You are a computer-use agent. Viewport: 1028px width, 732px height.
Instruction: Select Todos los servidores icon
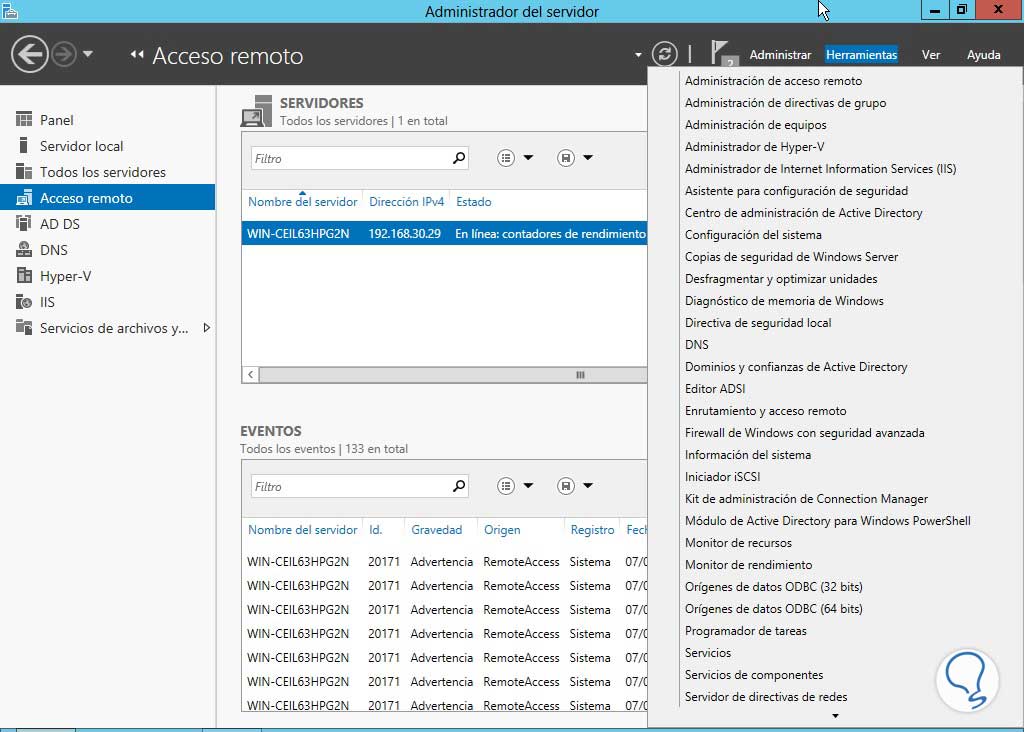click(24, 172)
